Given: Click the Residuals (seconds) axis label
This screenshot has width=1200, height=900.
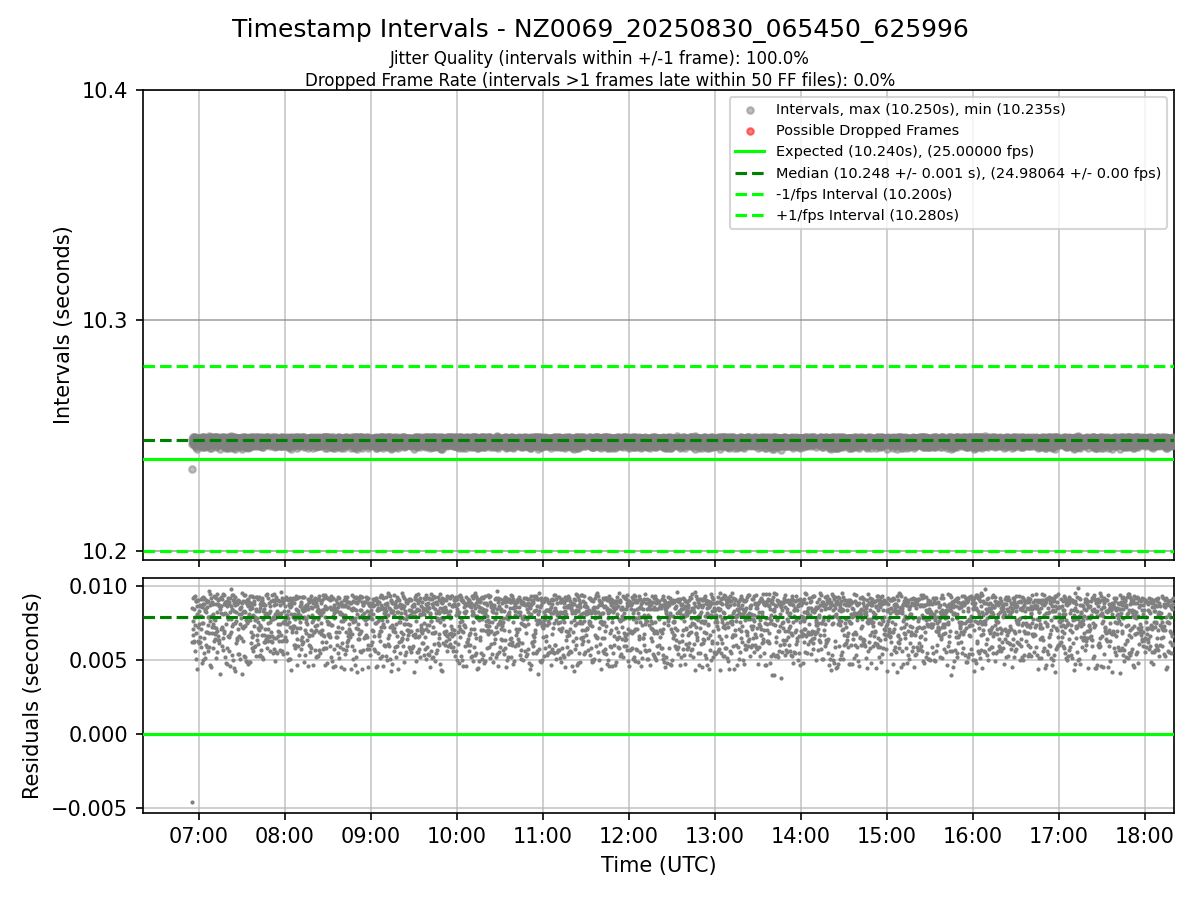Looking at the screenshot, I should [32, 696].
